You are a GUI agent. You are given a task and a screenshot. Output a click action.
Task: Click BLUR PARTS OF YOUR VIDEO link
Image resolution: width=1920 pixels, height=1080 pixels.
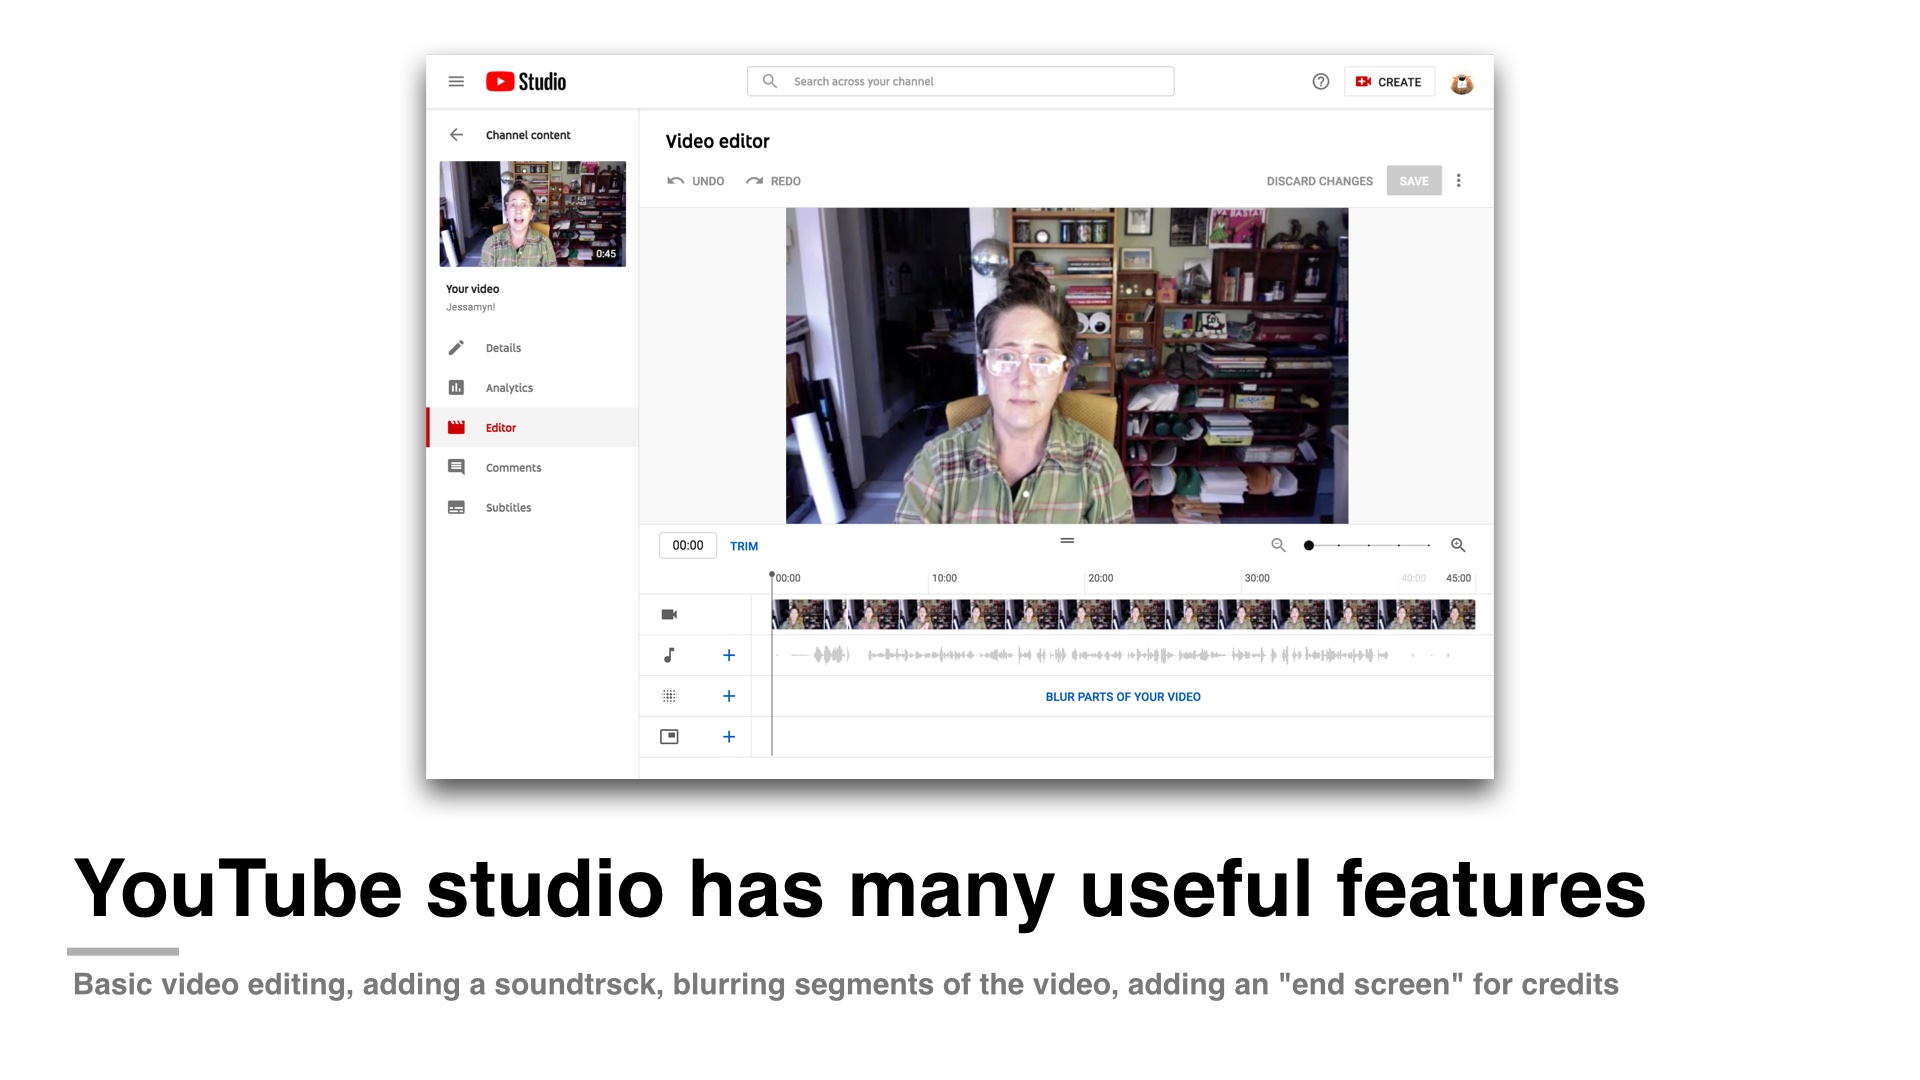1121,696
